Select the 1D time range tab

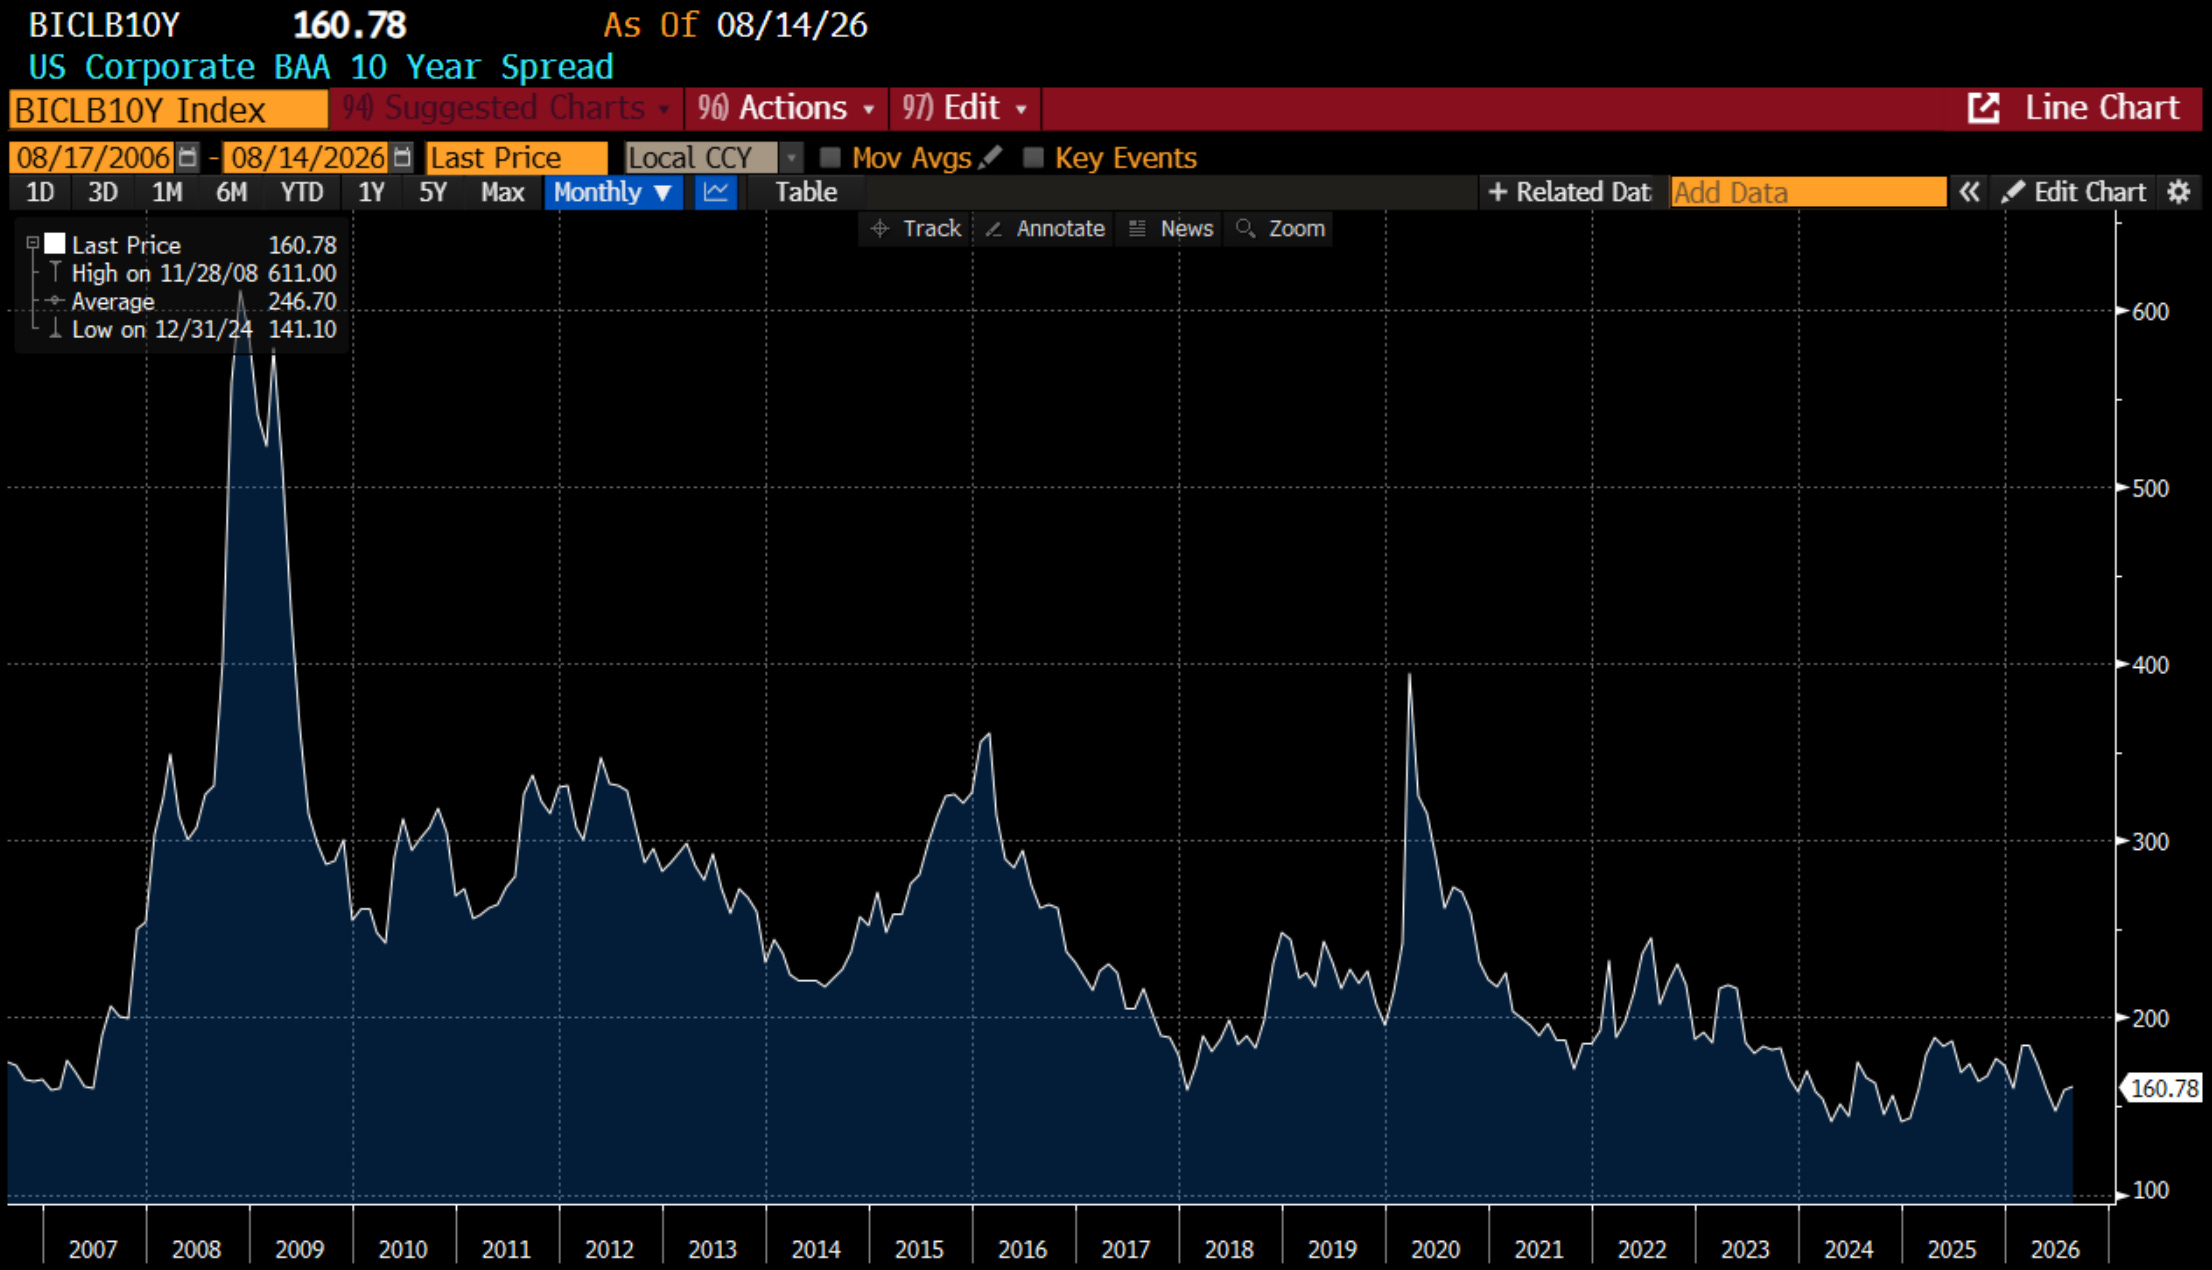(40, 192)
